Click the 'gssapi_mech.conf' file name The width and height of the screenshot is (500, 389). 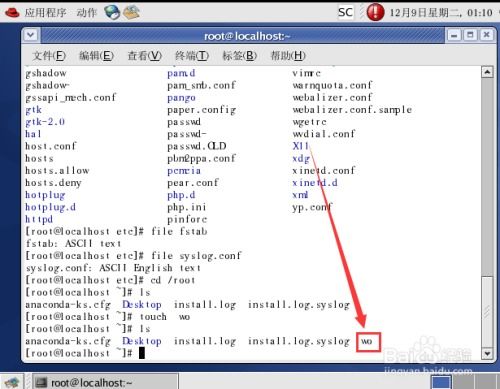click(x=70, y=98)
